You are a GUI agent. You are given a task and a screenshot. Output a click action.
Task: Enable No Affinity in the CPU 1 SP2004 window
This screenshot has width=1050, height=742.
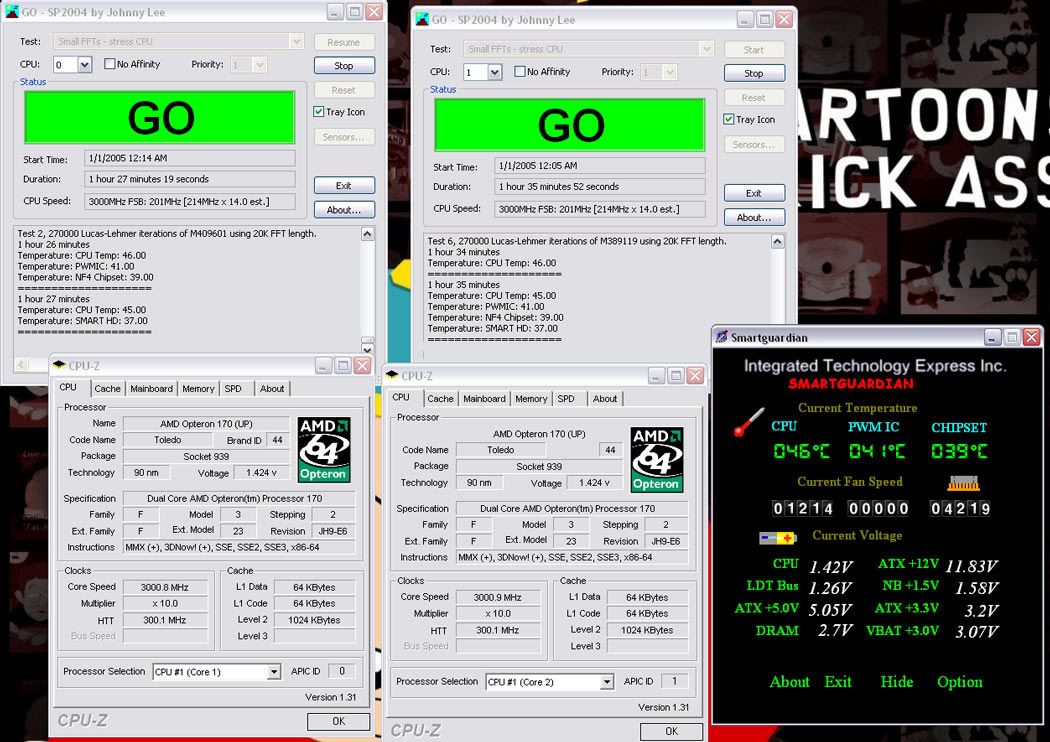[520, 72]
